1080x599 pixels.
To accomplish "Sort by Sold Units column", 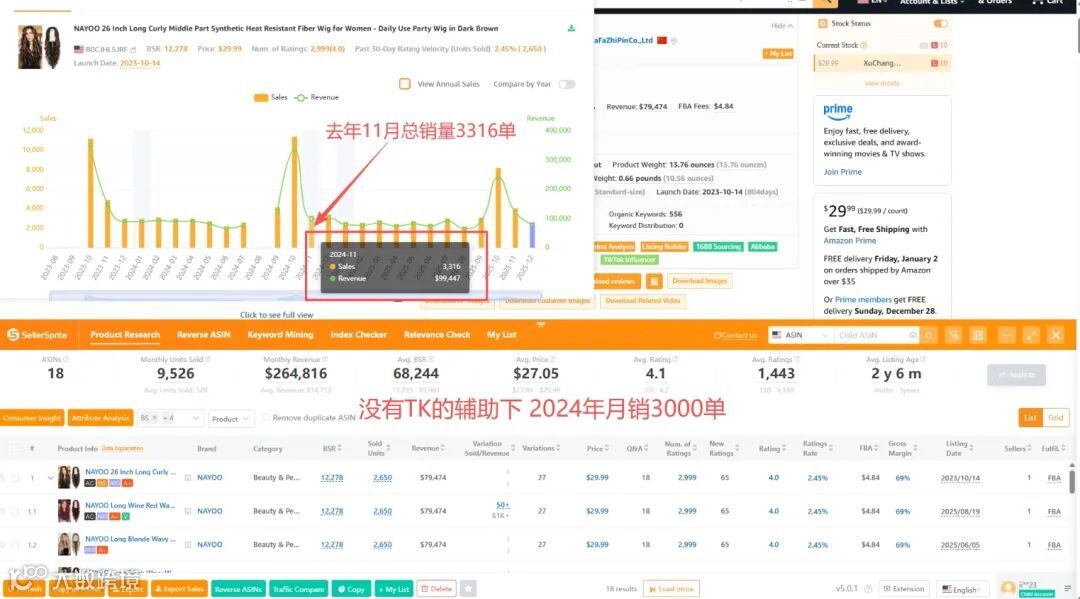I will pyautogui.click(x=379, y=448).
